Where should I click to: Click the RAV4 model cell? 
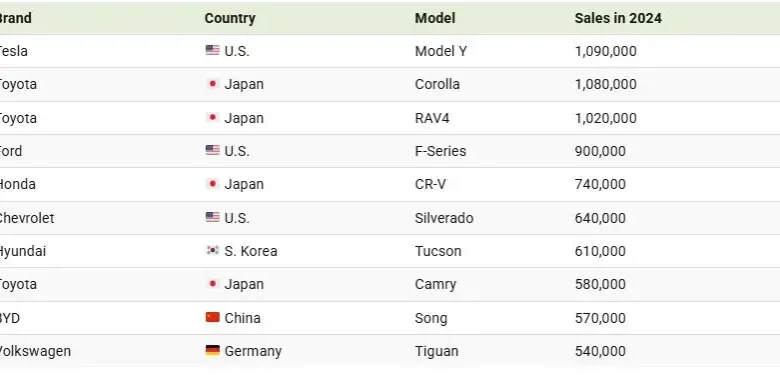click(432, 118)
